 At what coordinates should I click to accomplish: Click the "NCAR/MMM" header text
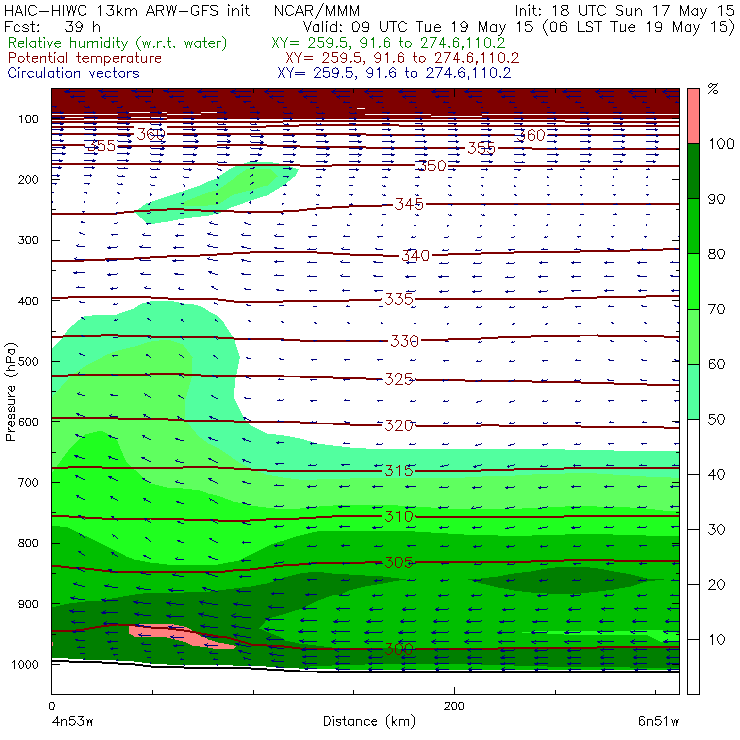point(317,10)
